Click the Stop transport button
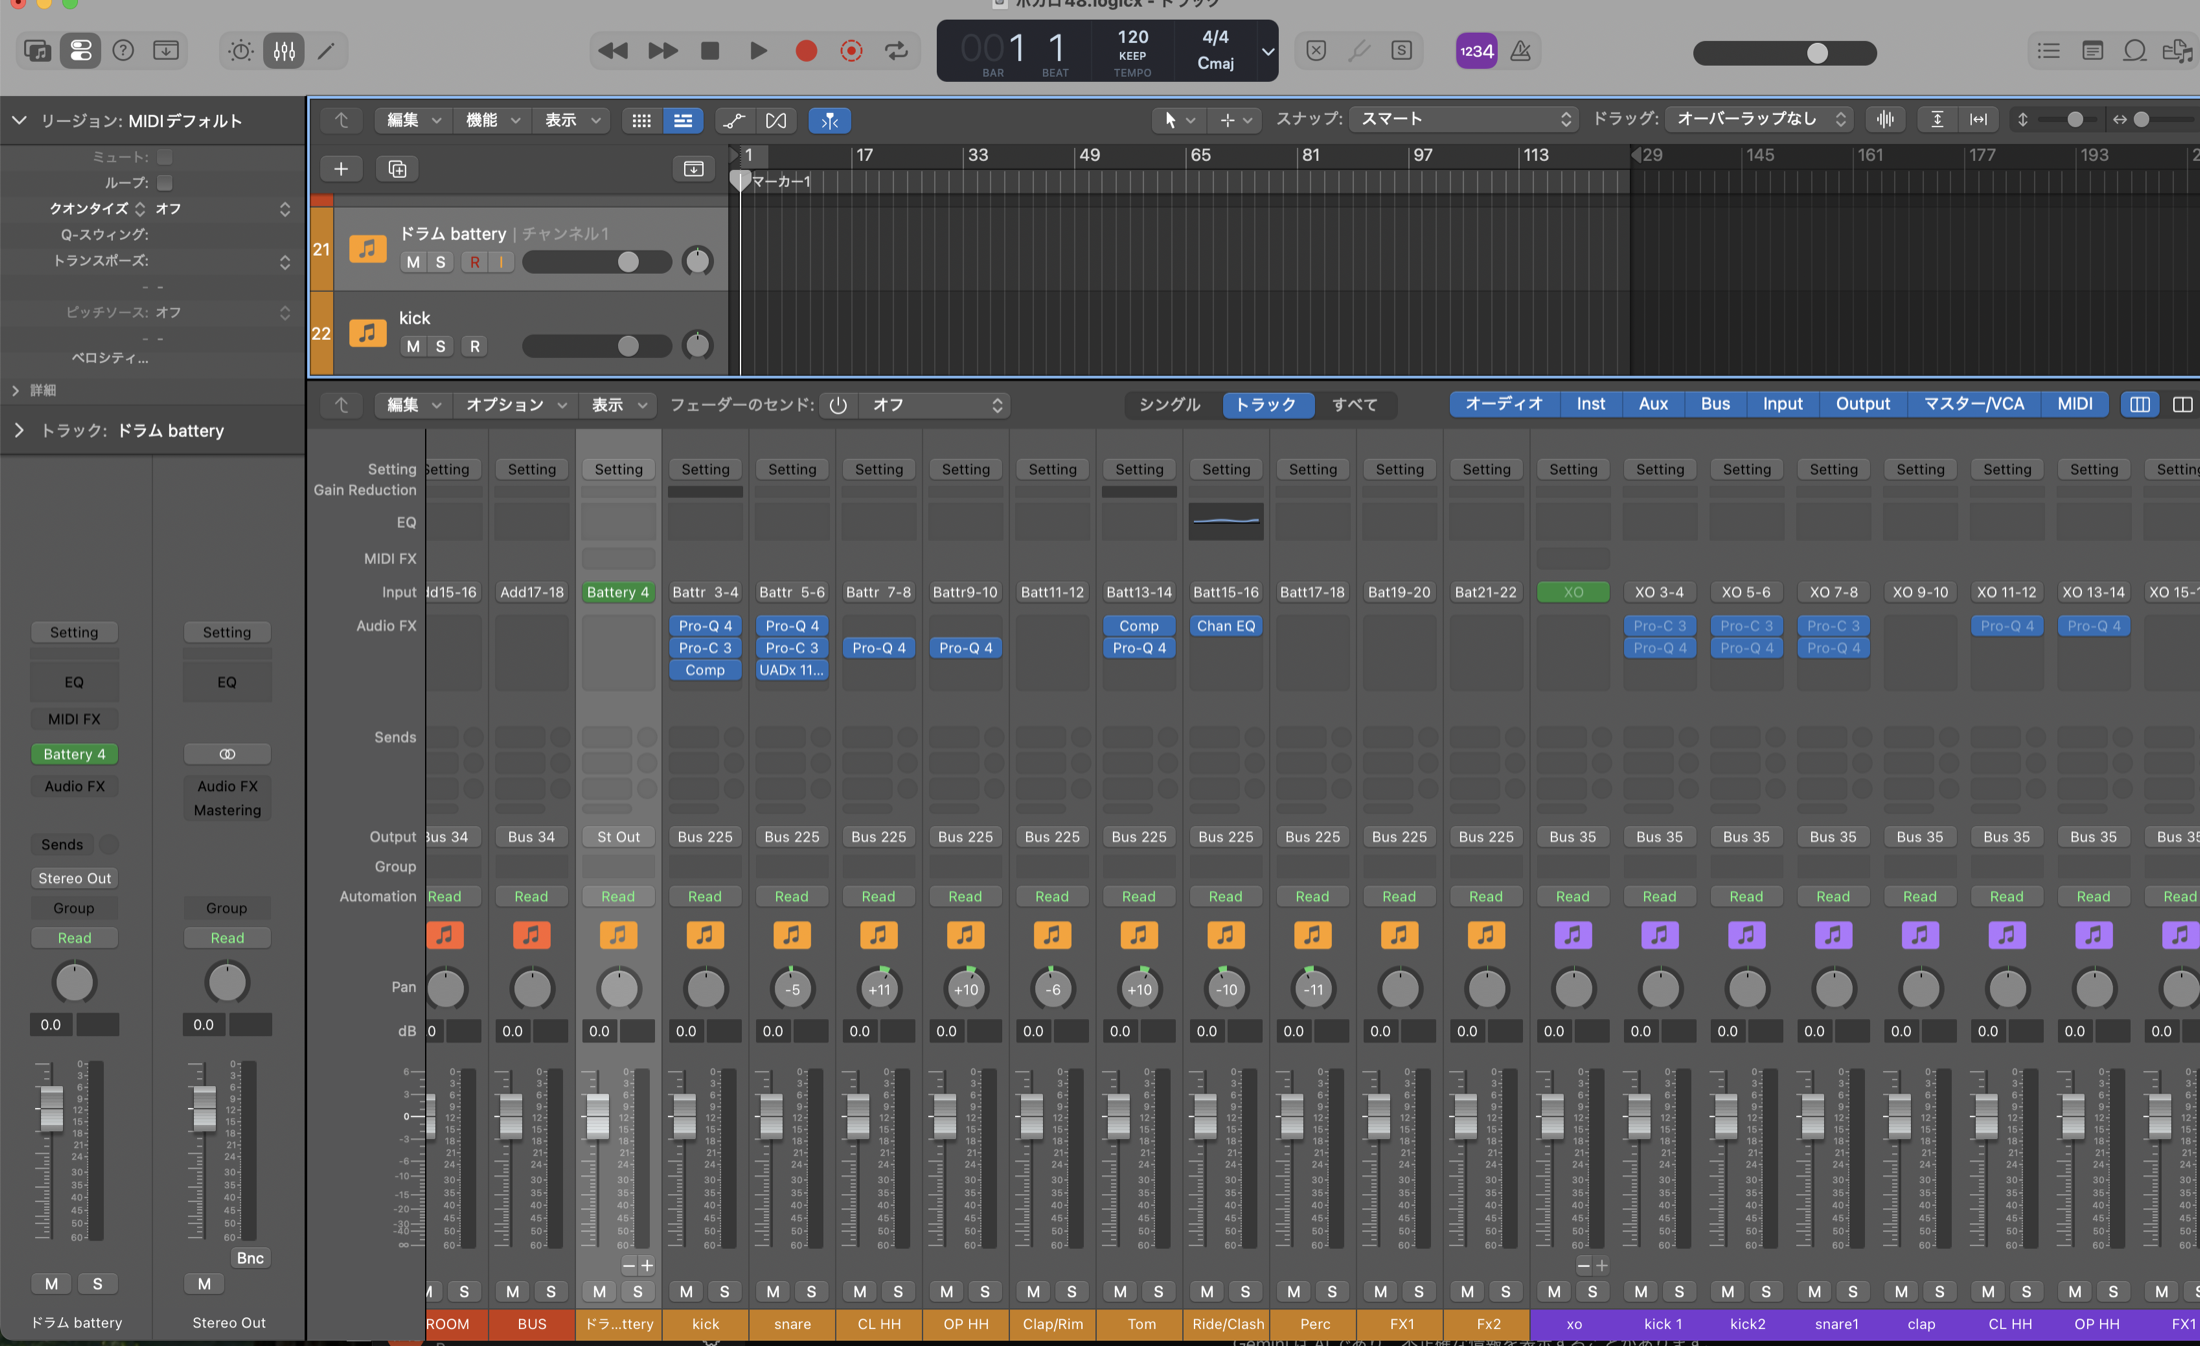2200x1346 pixels. tap(710, 51)
